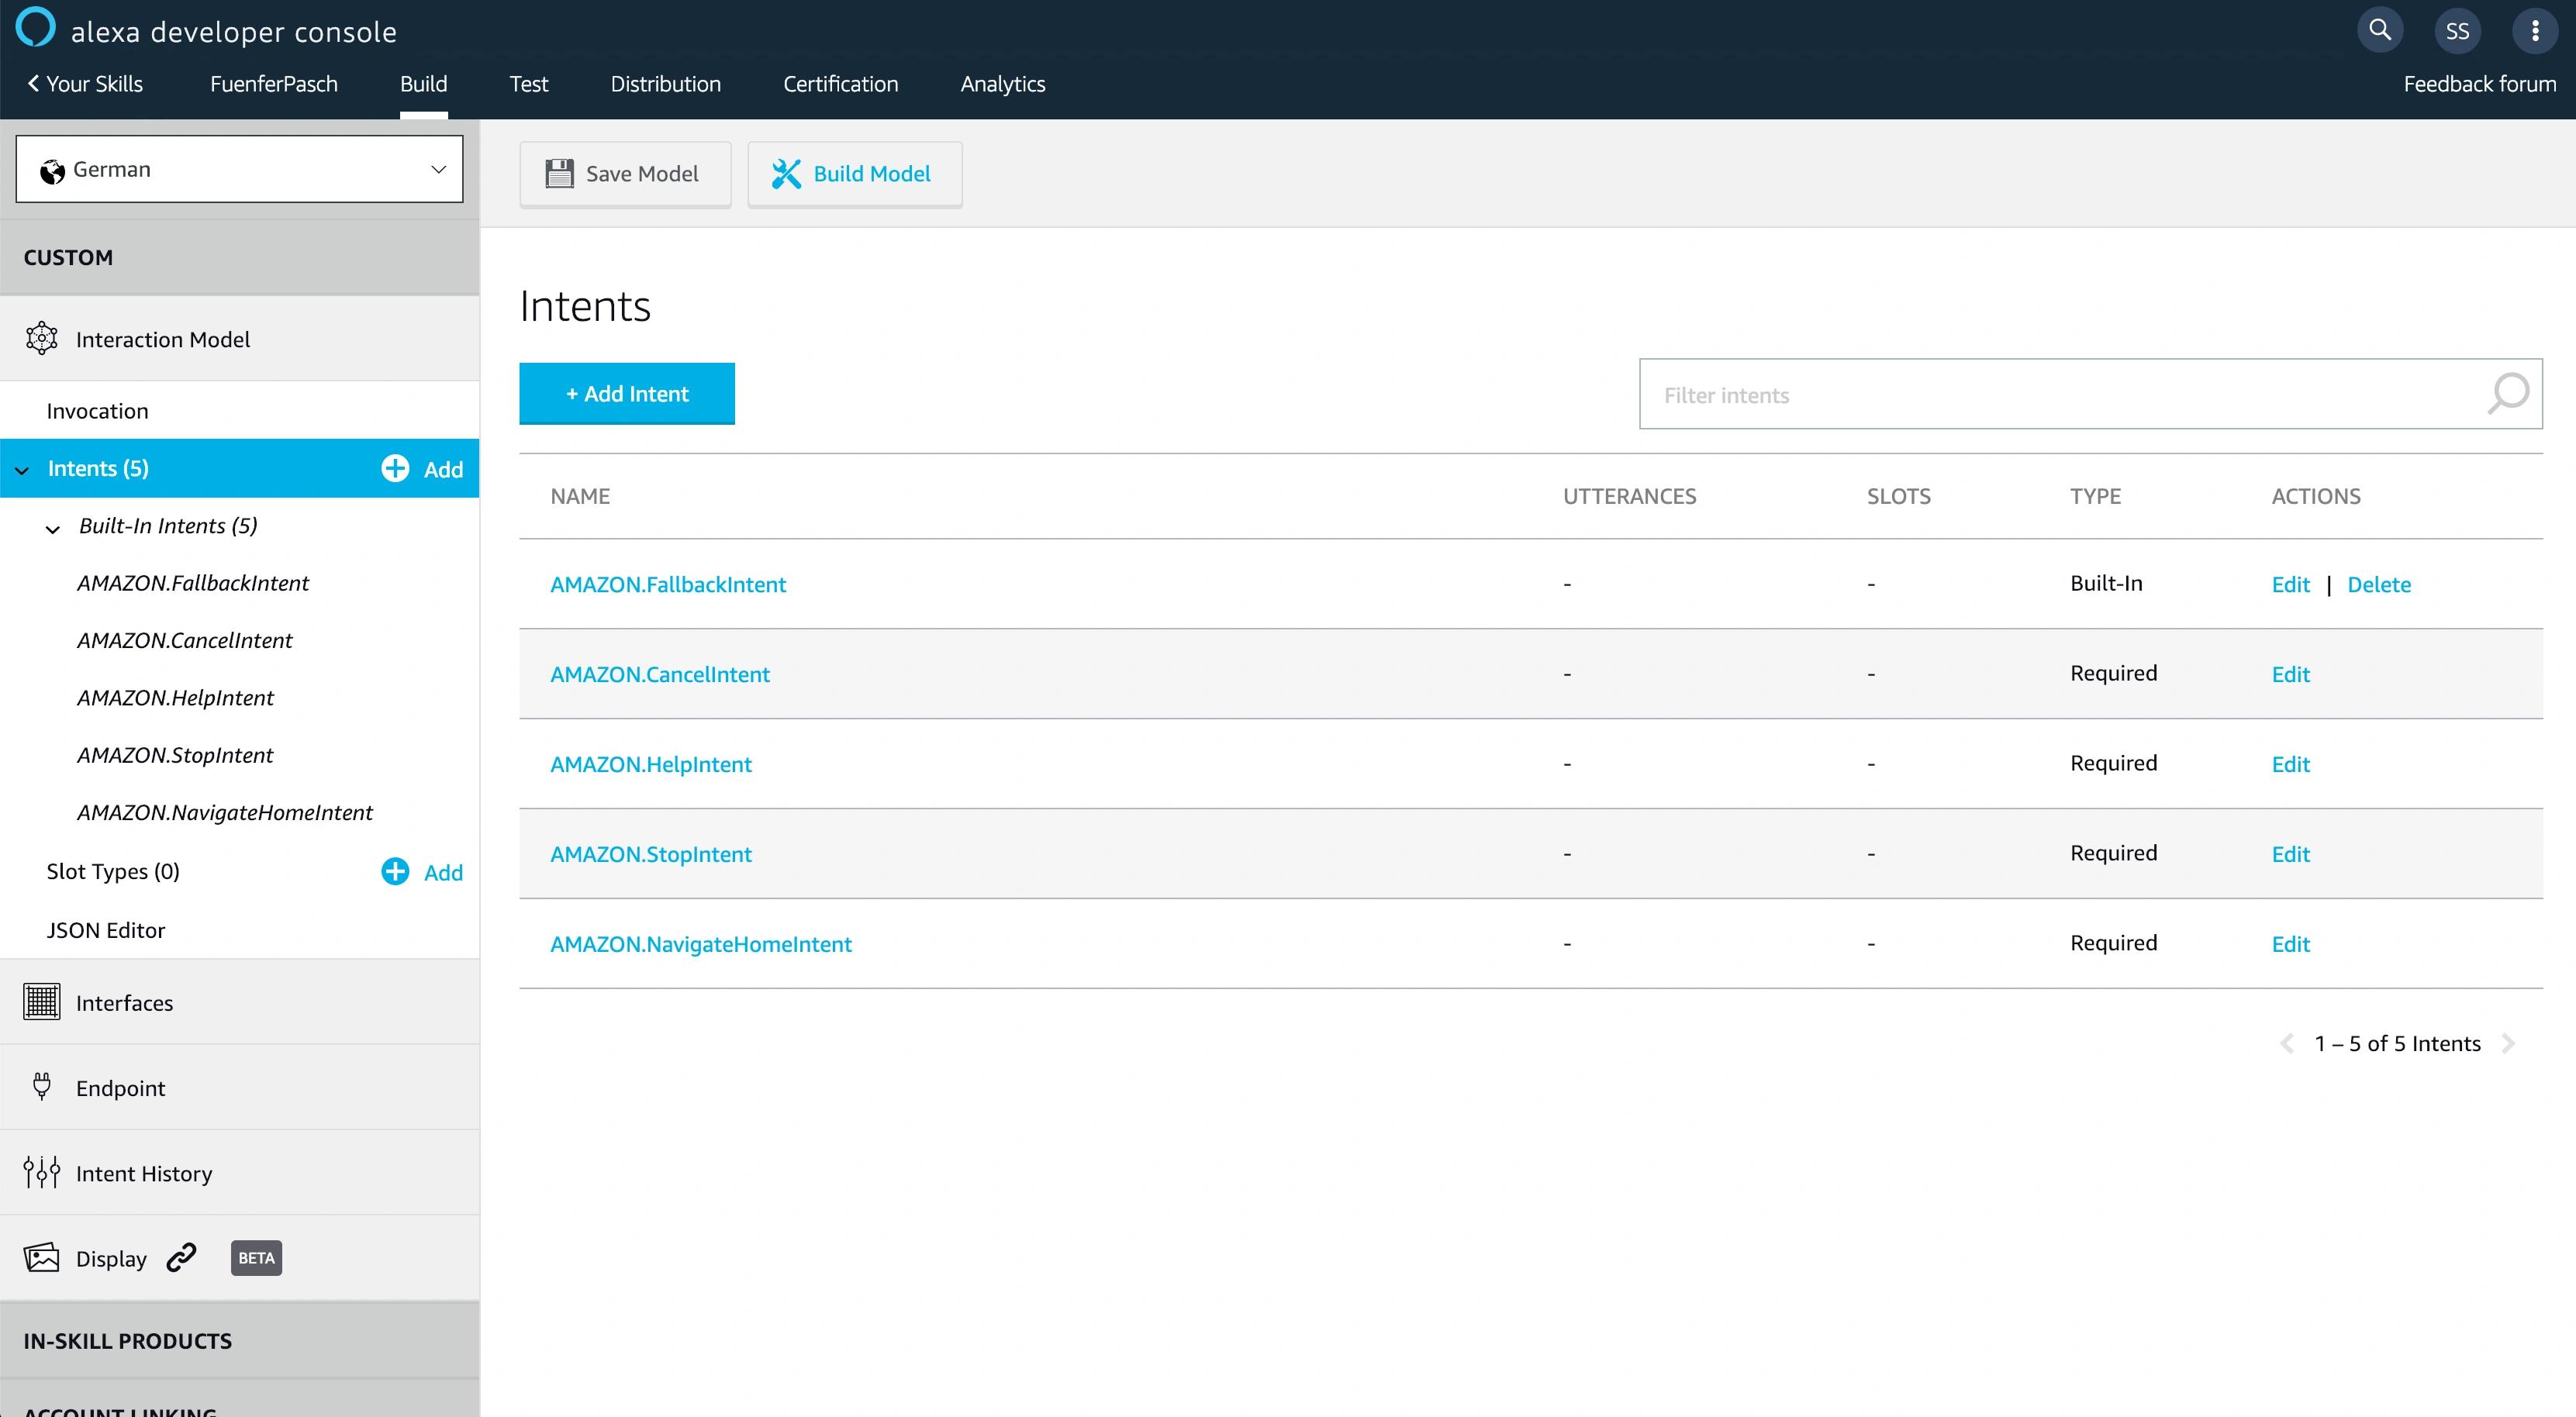Click the globe icon in language selector

point(52,172)
